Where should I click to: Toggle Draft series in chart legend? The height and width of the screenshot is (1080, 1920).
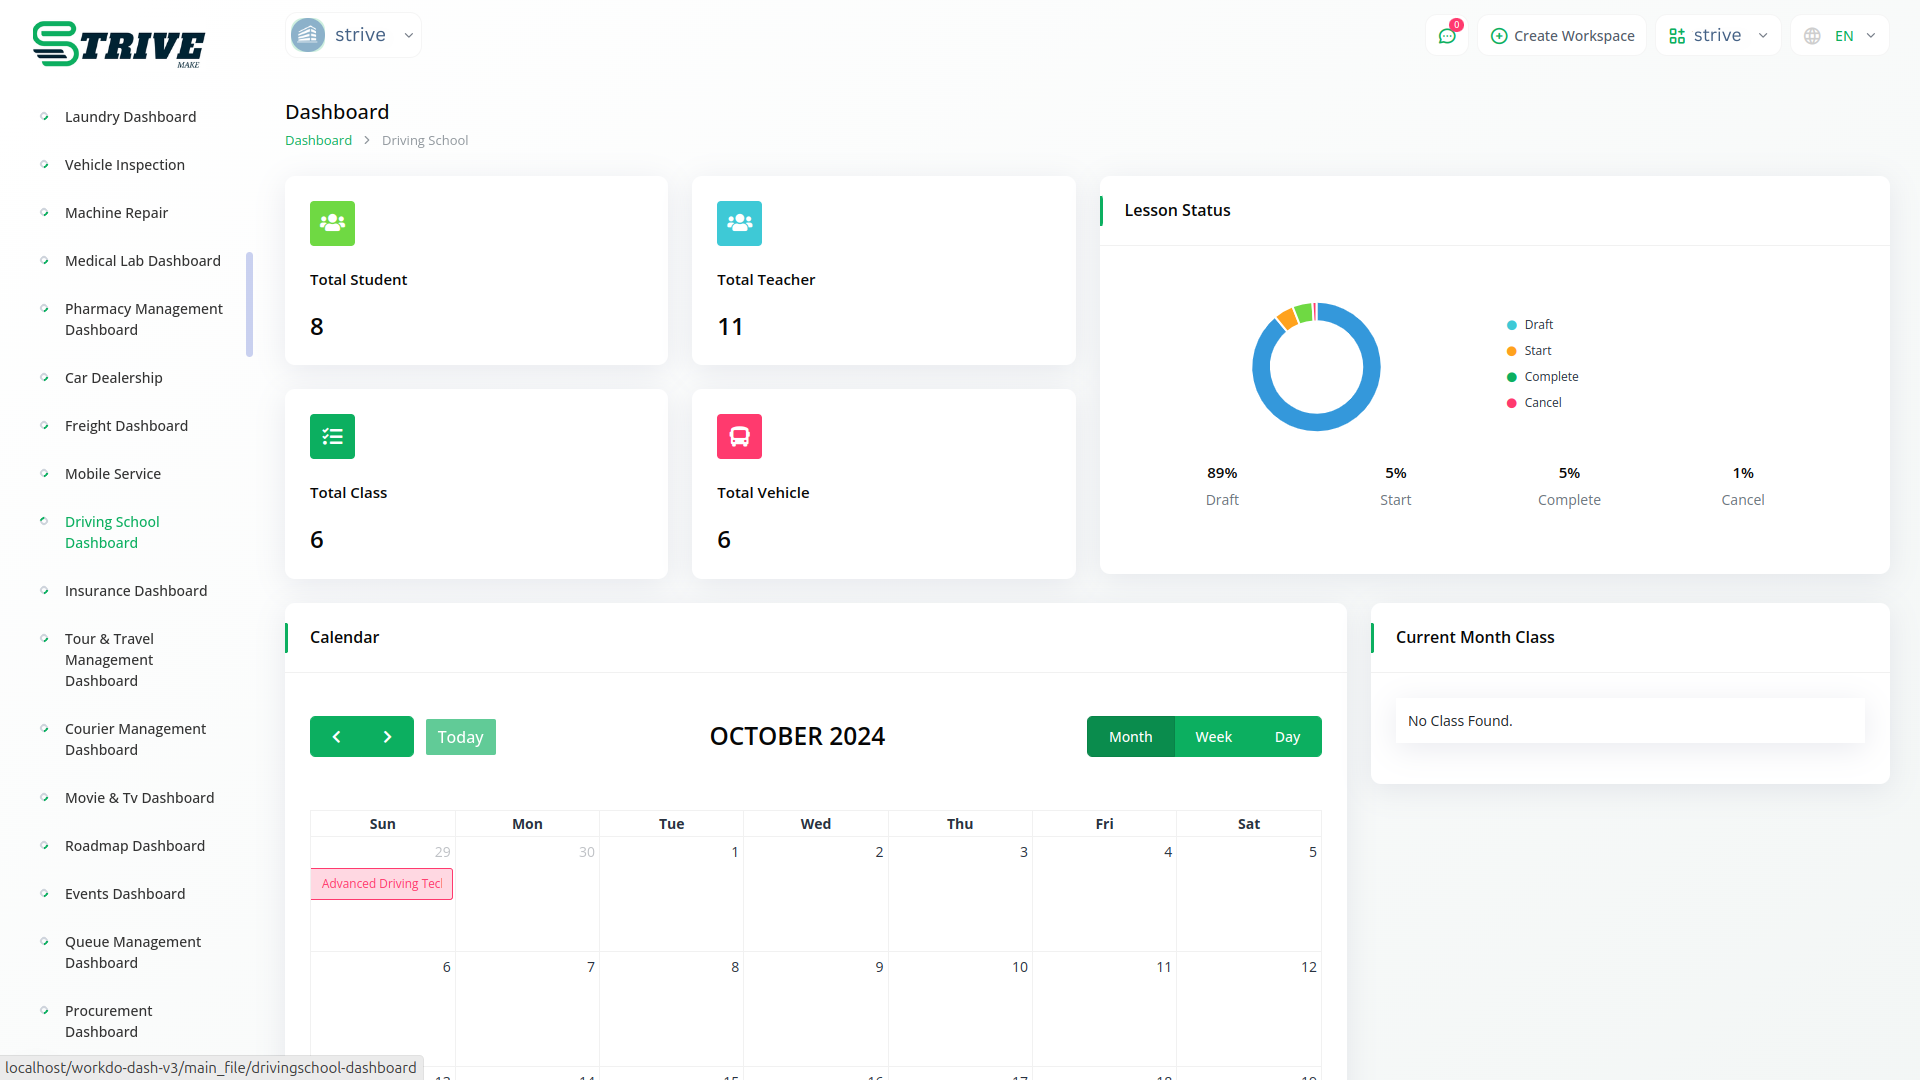pos(1537,325)
